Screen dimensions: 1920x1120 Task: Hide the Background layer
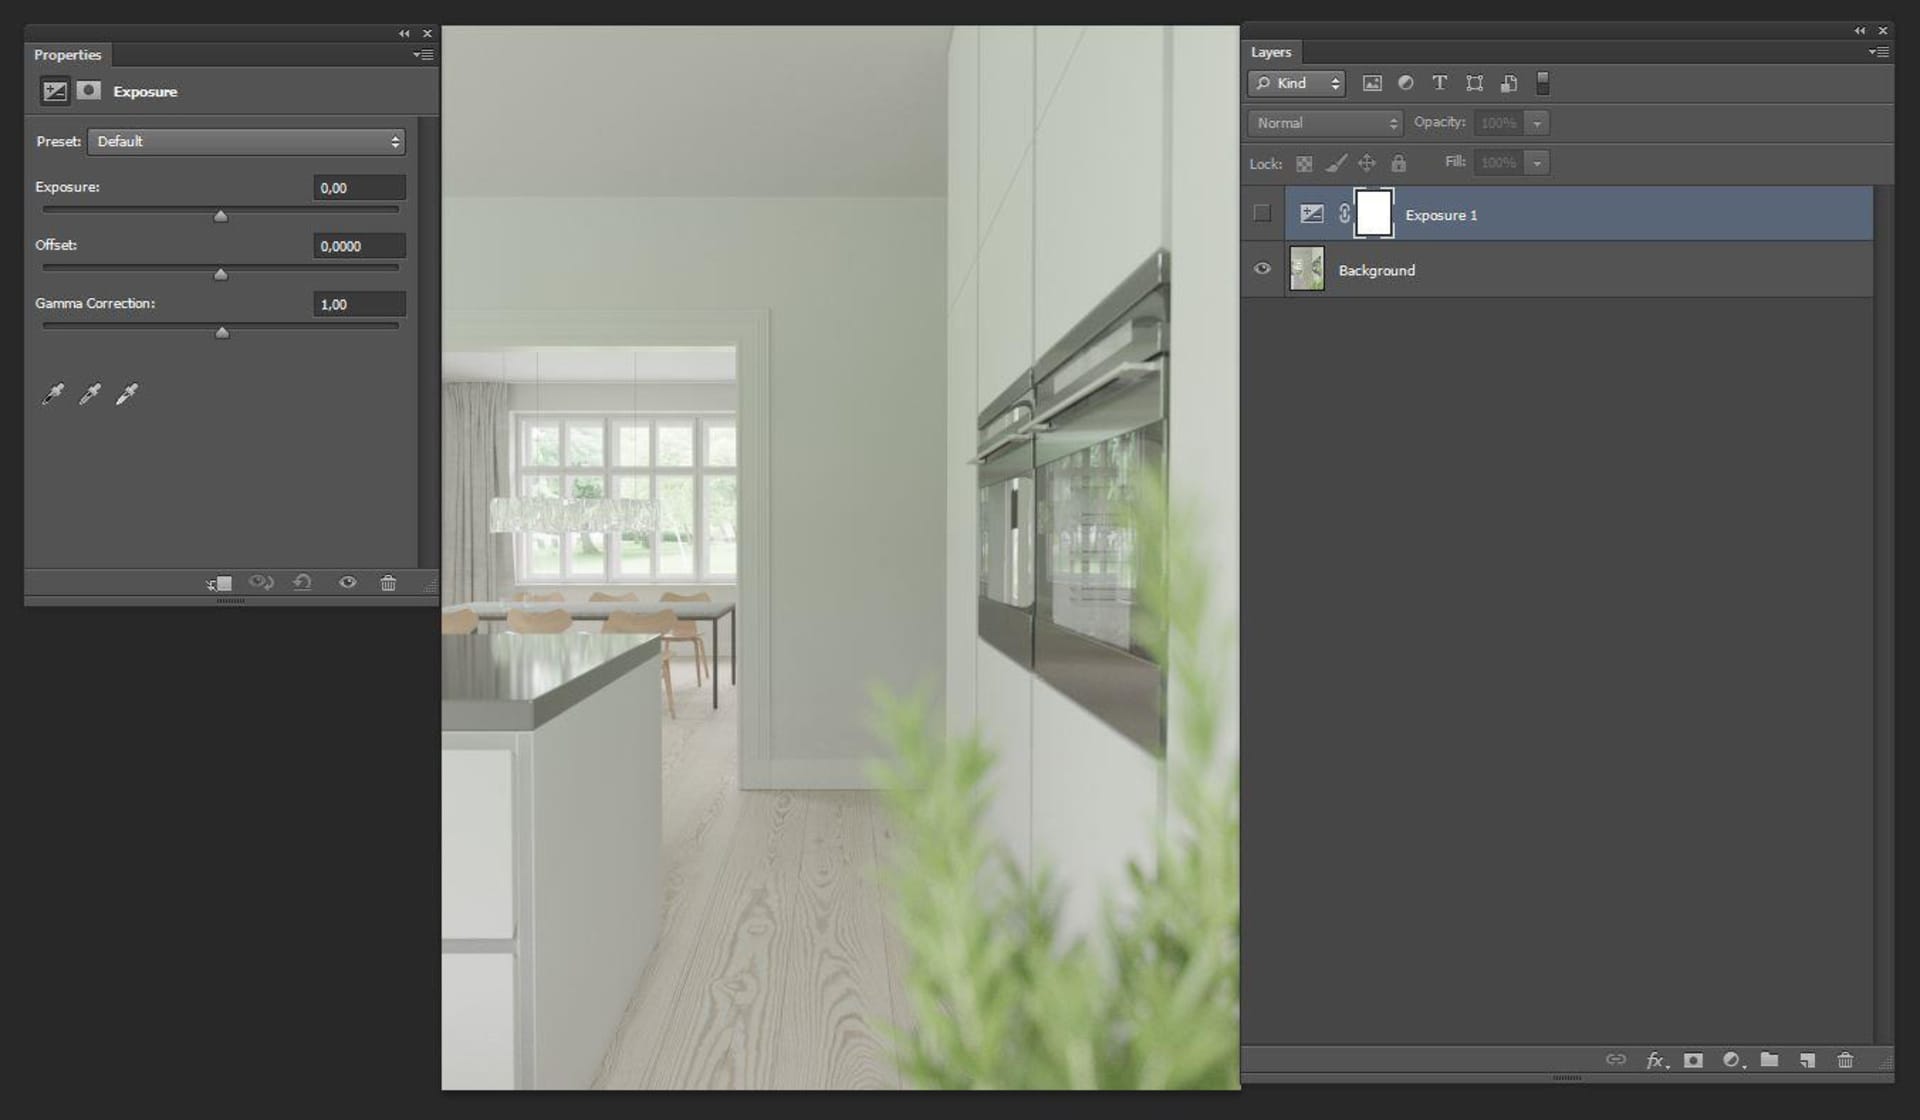pyautogui.click(x=1262, y=268)
